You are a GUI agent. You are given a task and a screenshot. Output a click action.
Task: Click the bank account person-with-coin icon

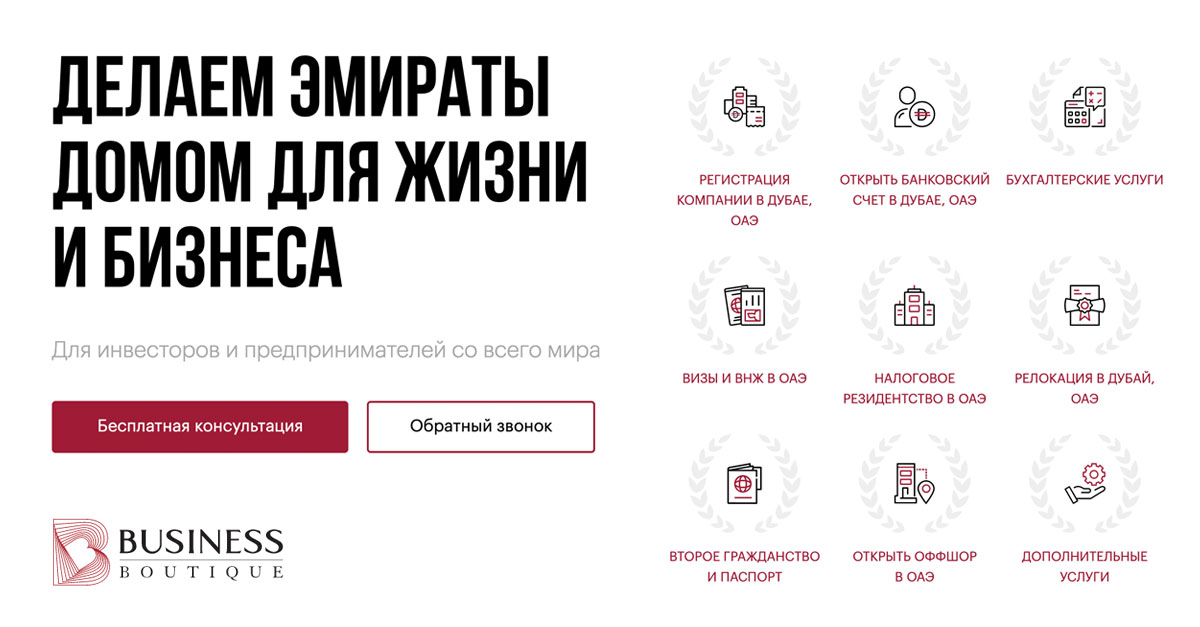[914, 107]
